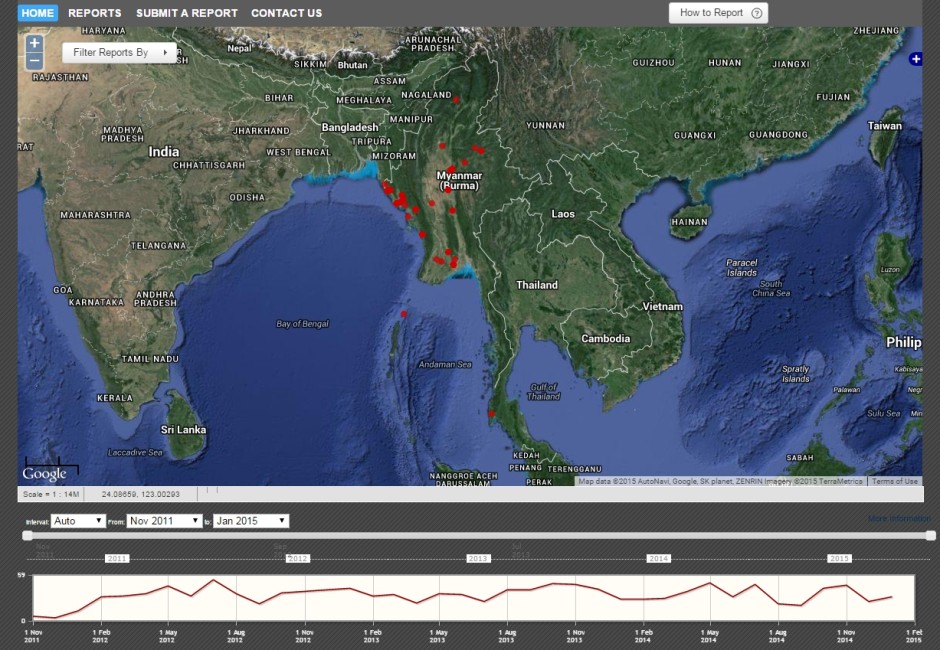Image resolution: width=940 pixels, height=650 pixels.
Task: Click the question mark icon in How to Report
Action: pos(756,13)
